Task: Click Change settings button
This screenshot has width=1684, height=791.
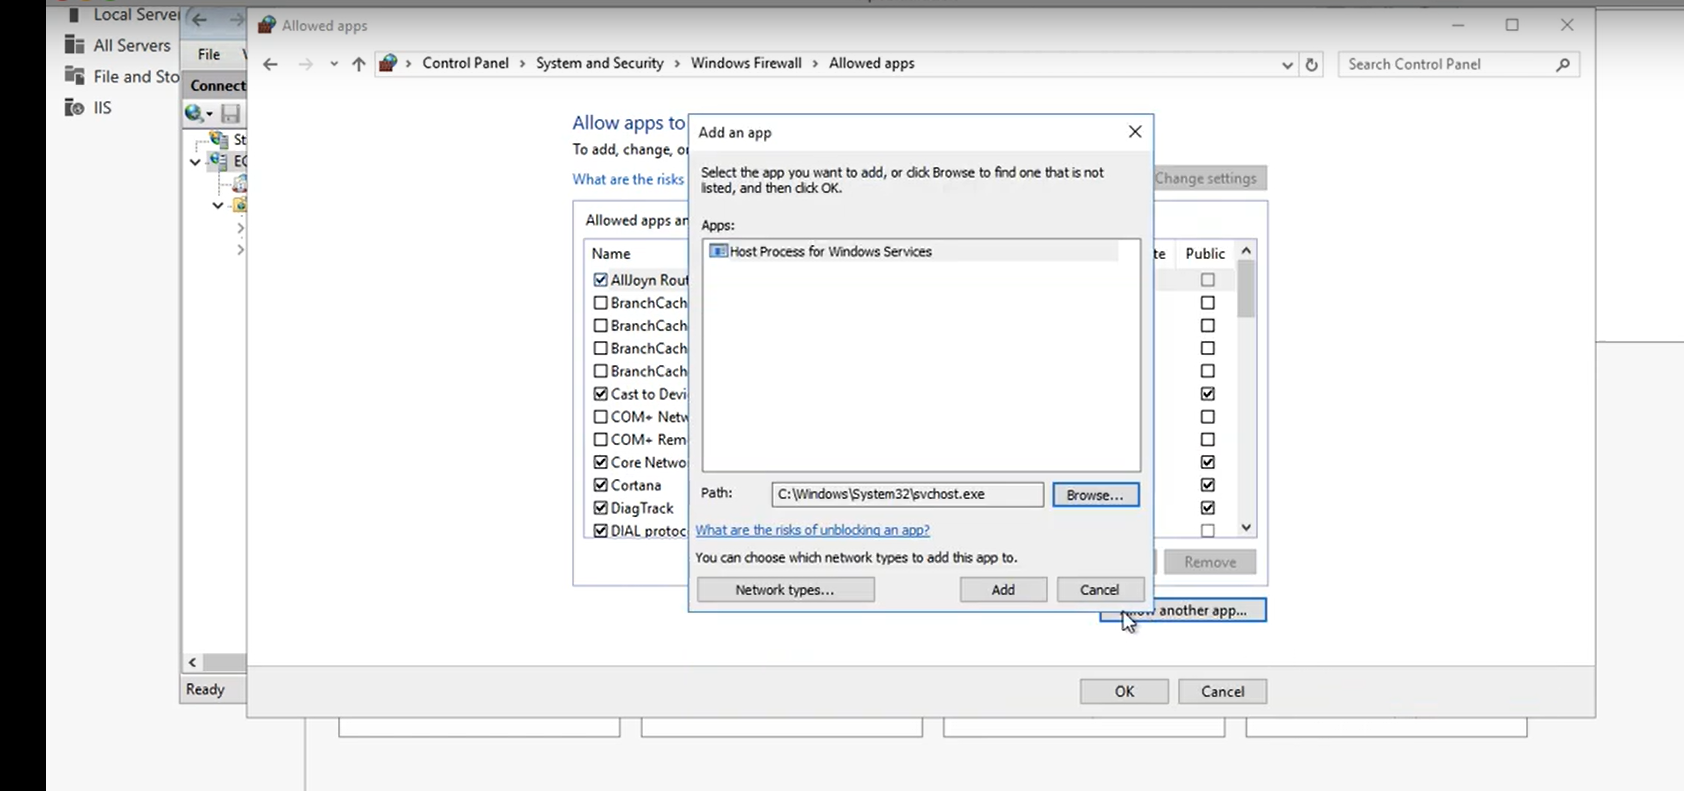Action: coord(1209,178)
